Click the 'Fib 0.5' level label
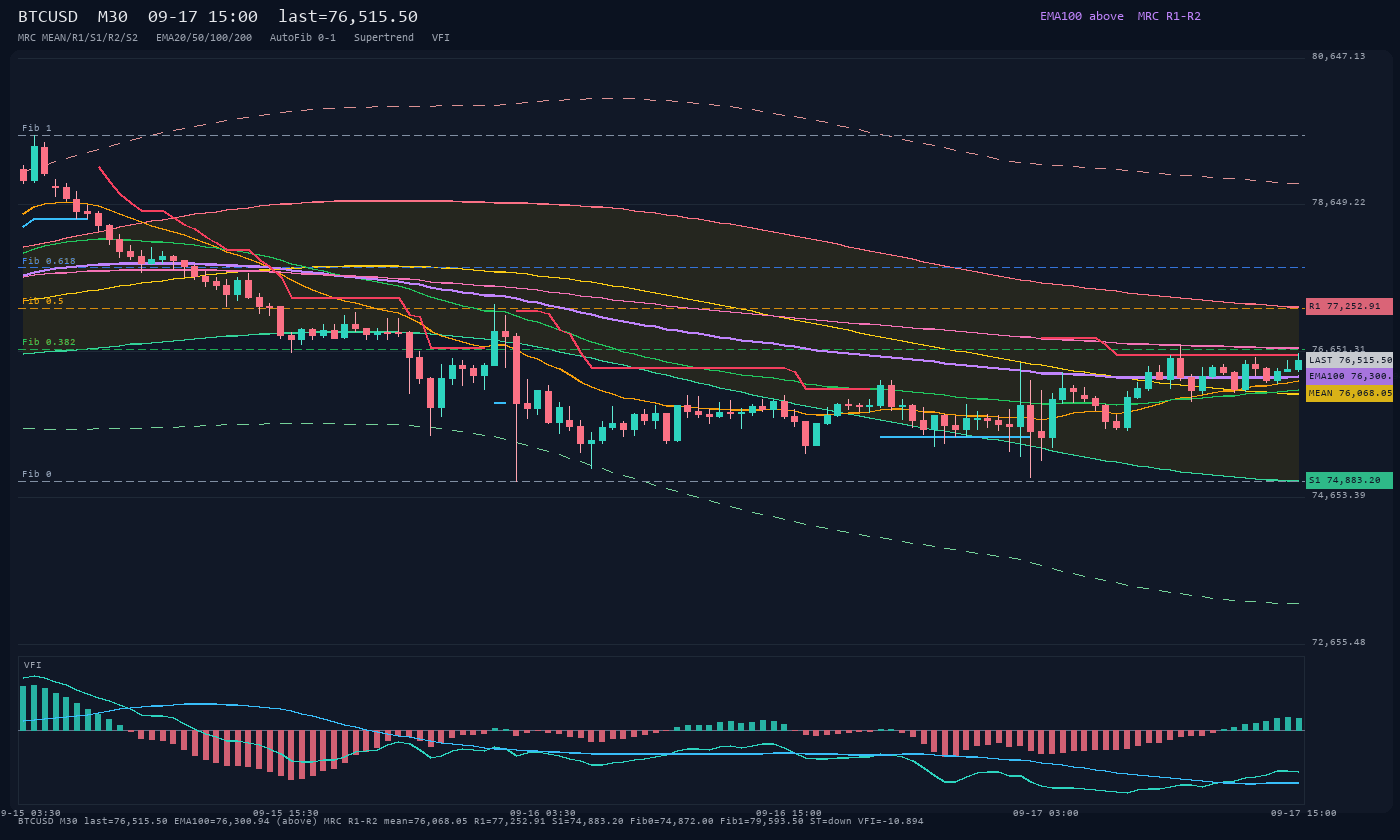1400x840 pixels. (43, 301)
